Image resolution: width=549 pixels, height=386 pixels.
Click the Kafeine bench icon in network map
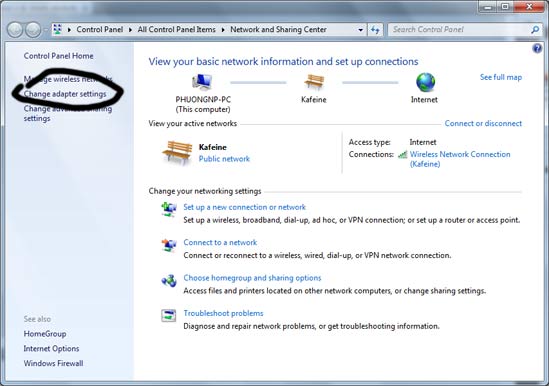(314, 82)
